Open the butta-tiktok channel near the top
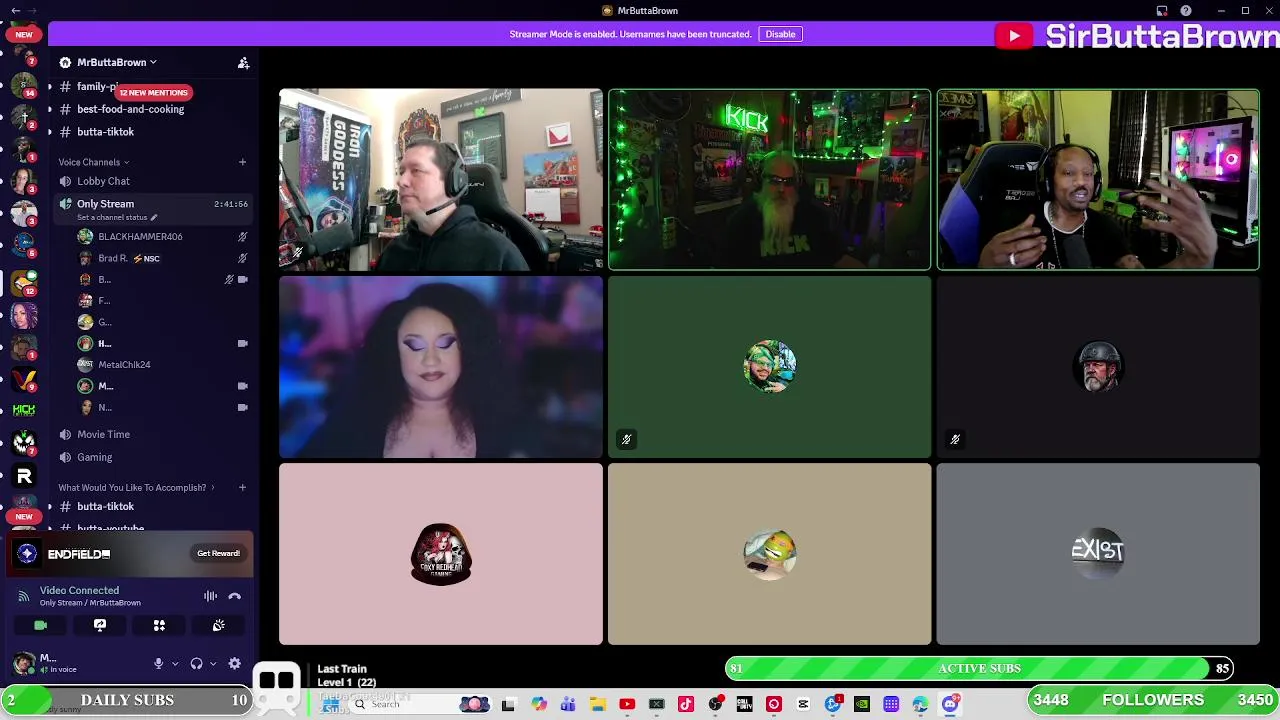1280x720 pixels. [105, 132]
